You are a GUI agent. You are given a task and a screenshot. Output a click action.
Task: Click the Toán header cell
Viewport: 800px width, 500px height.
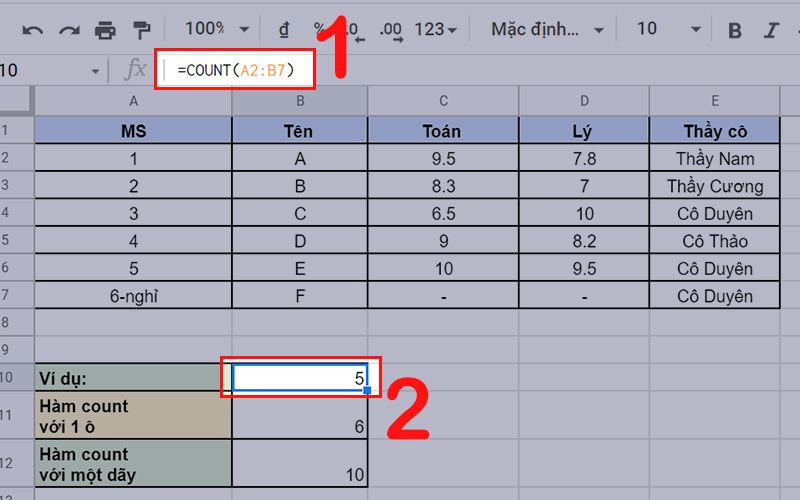443,131
